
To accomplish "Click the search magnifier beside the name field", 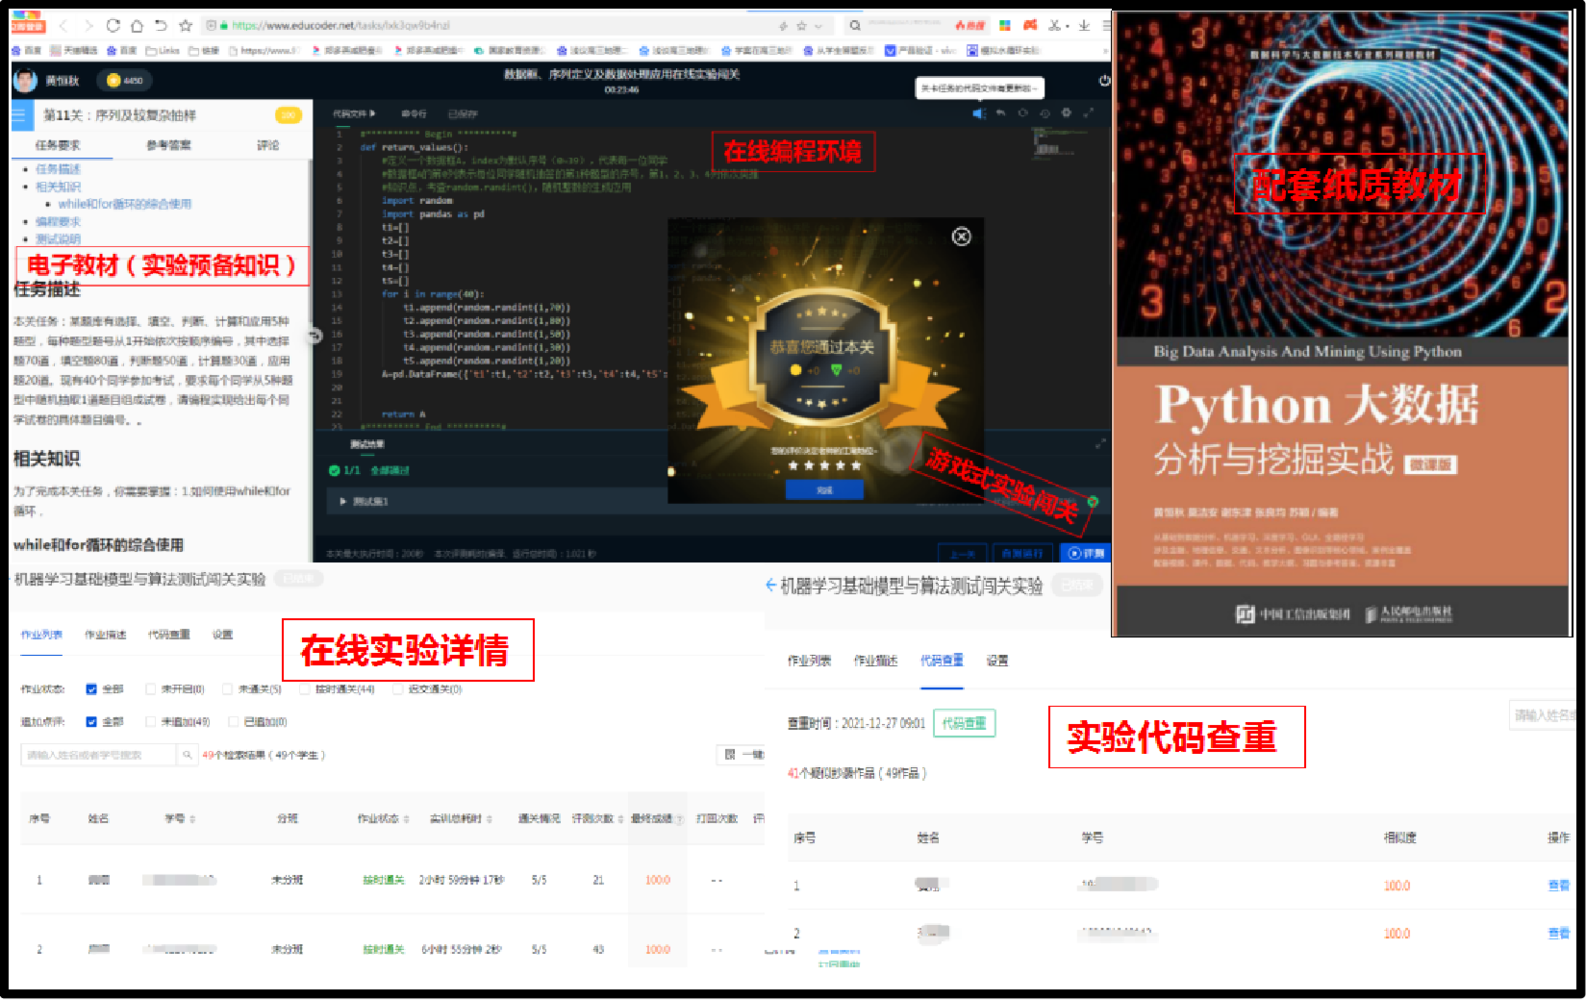I will click(x=187, y=755).
